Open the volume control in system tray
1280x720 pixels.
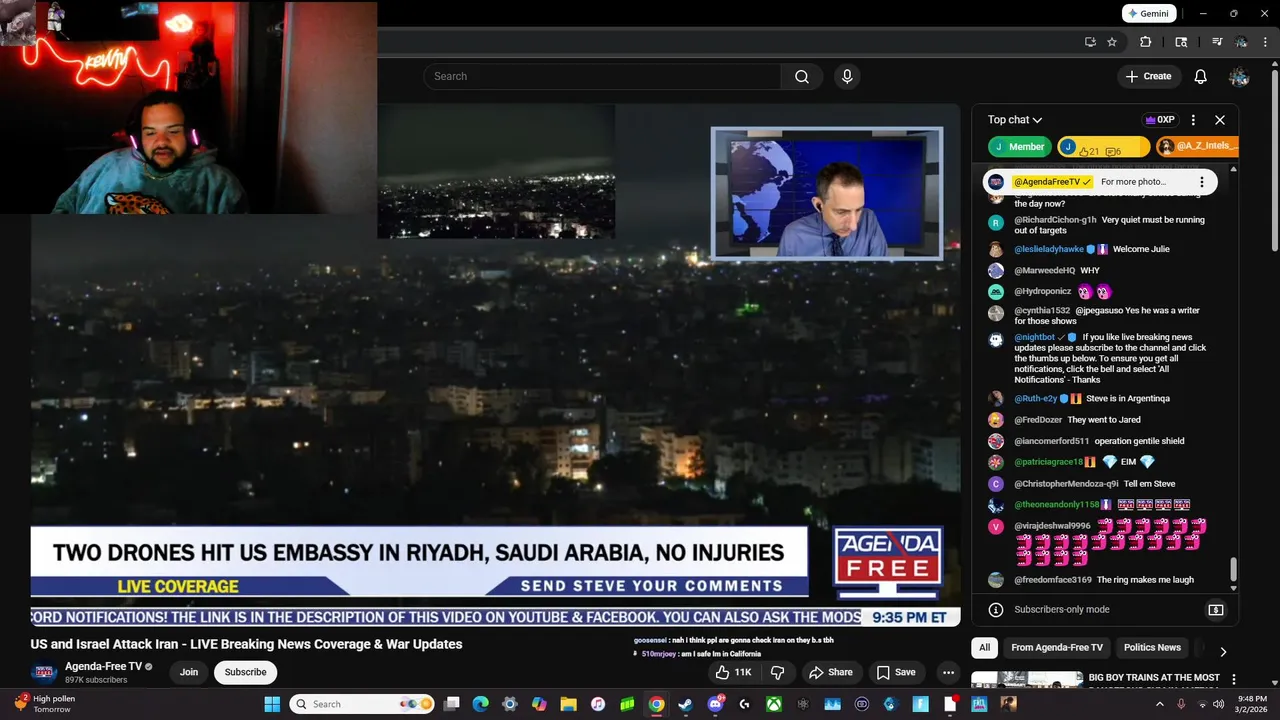click(x=1218, y=704)
